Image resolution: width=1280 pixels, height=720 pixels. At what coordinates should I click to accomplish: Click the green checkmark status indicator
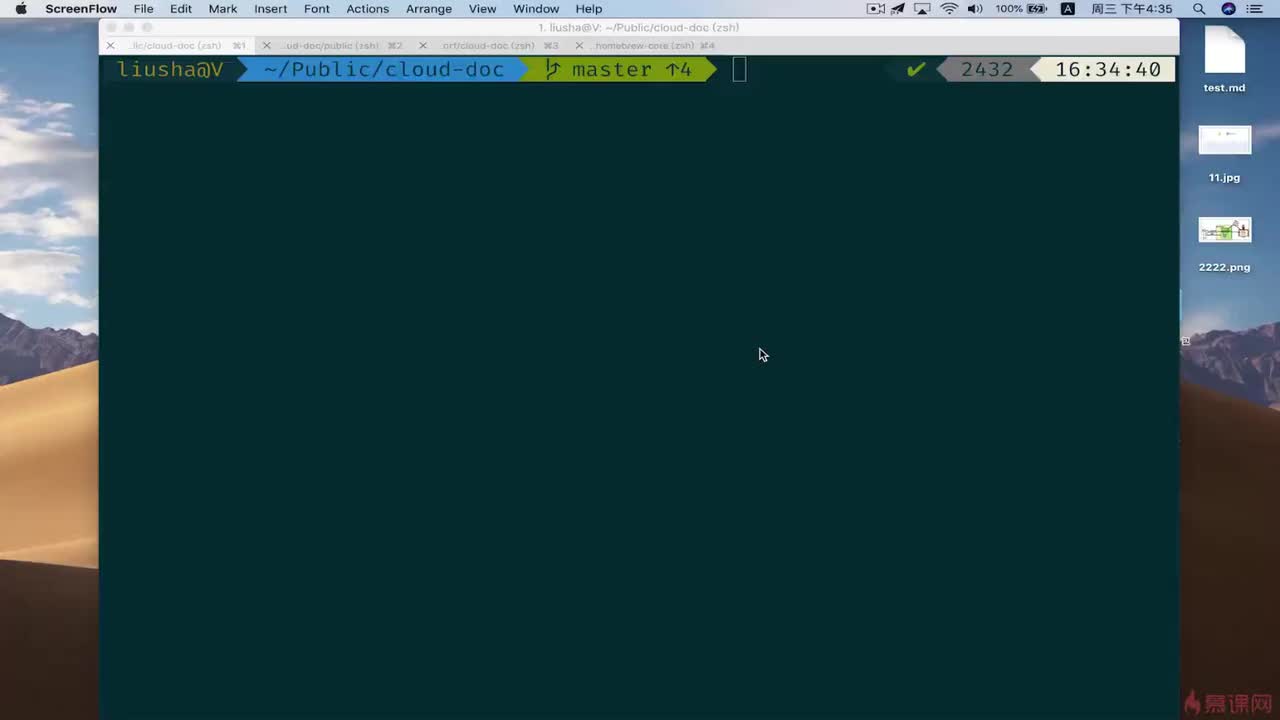916,69
